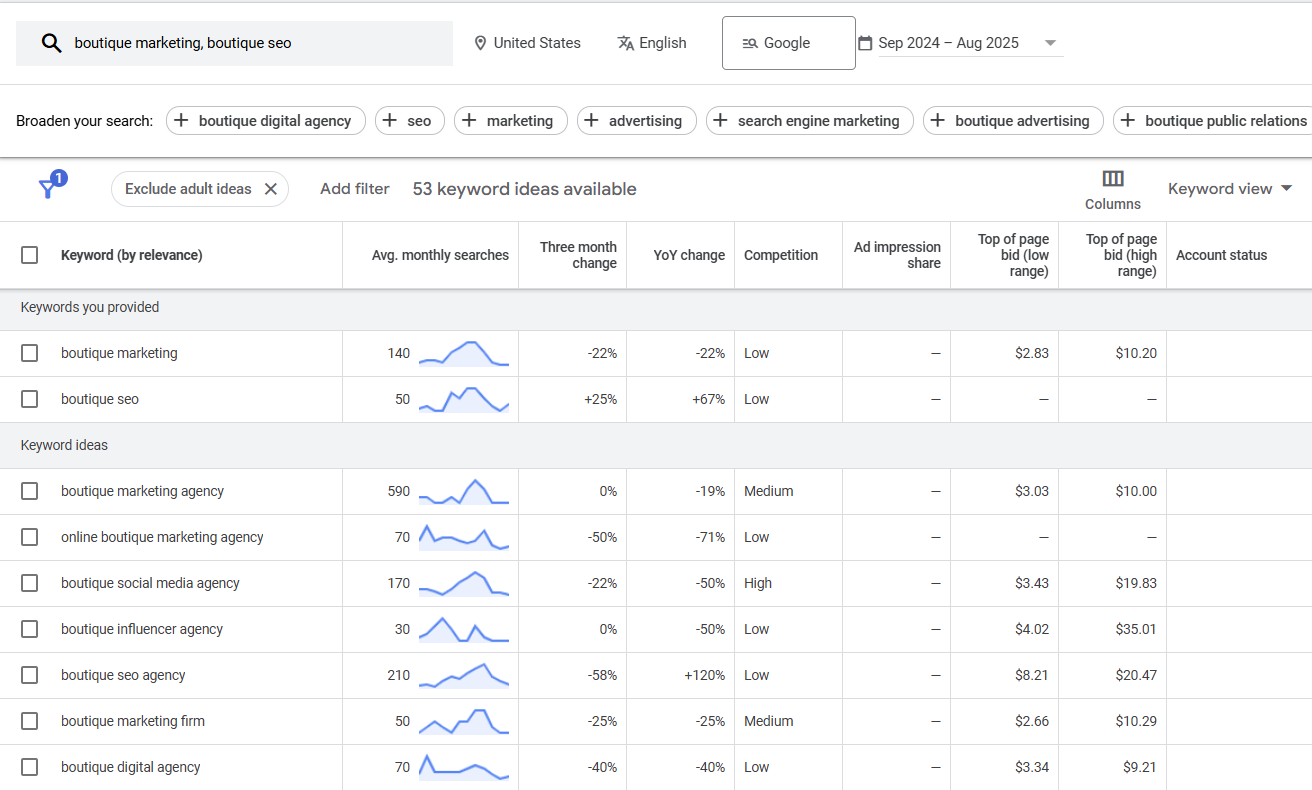This screenshot has height=790, width=1312.
Task: Check 'boutique social media agency' row
Action: tap(30, 583)
